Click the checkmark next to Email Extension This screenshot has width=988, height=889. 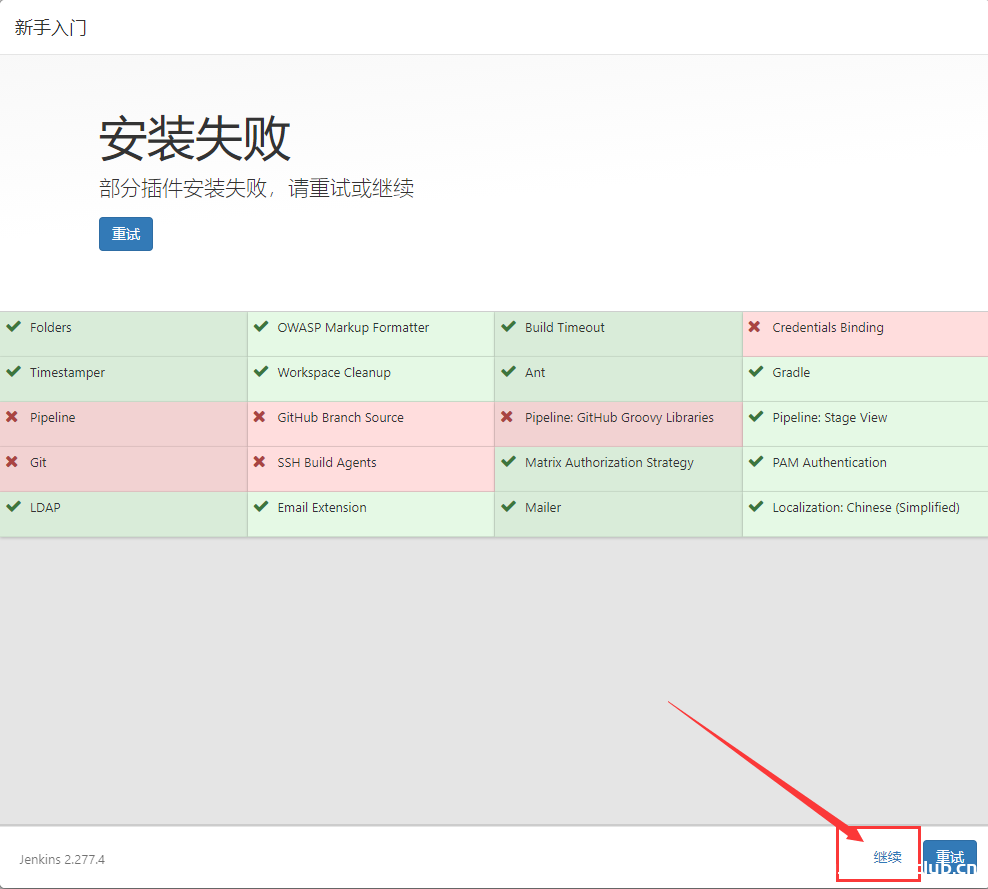tap(261, 507)
